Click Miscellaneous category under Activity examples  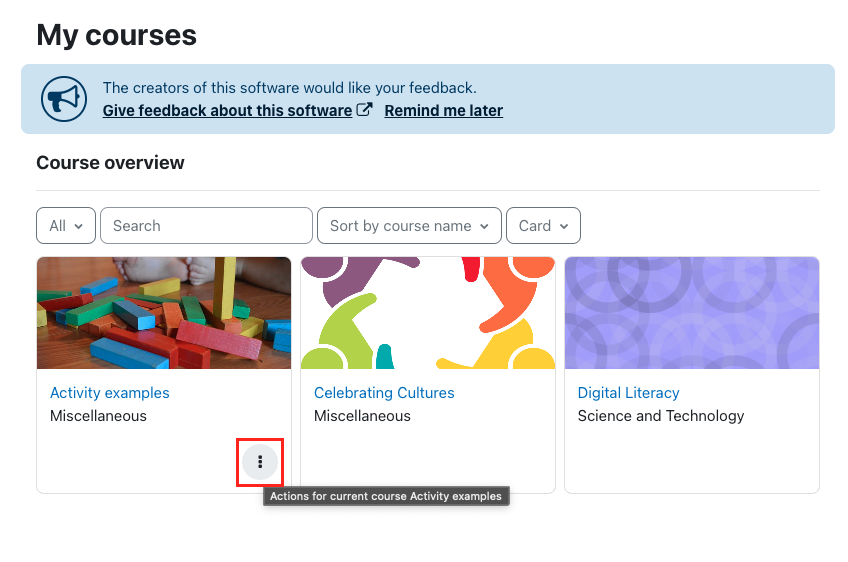tap(98, 416)
